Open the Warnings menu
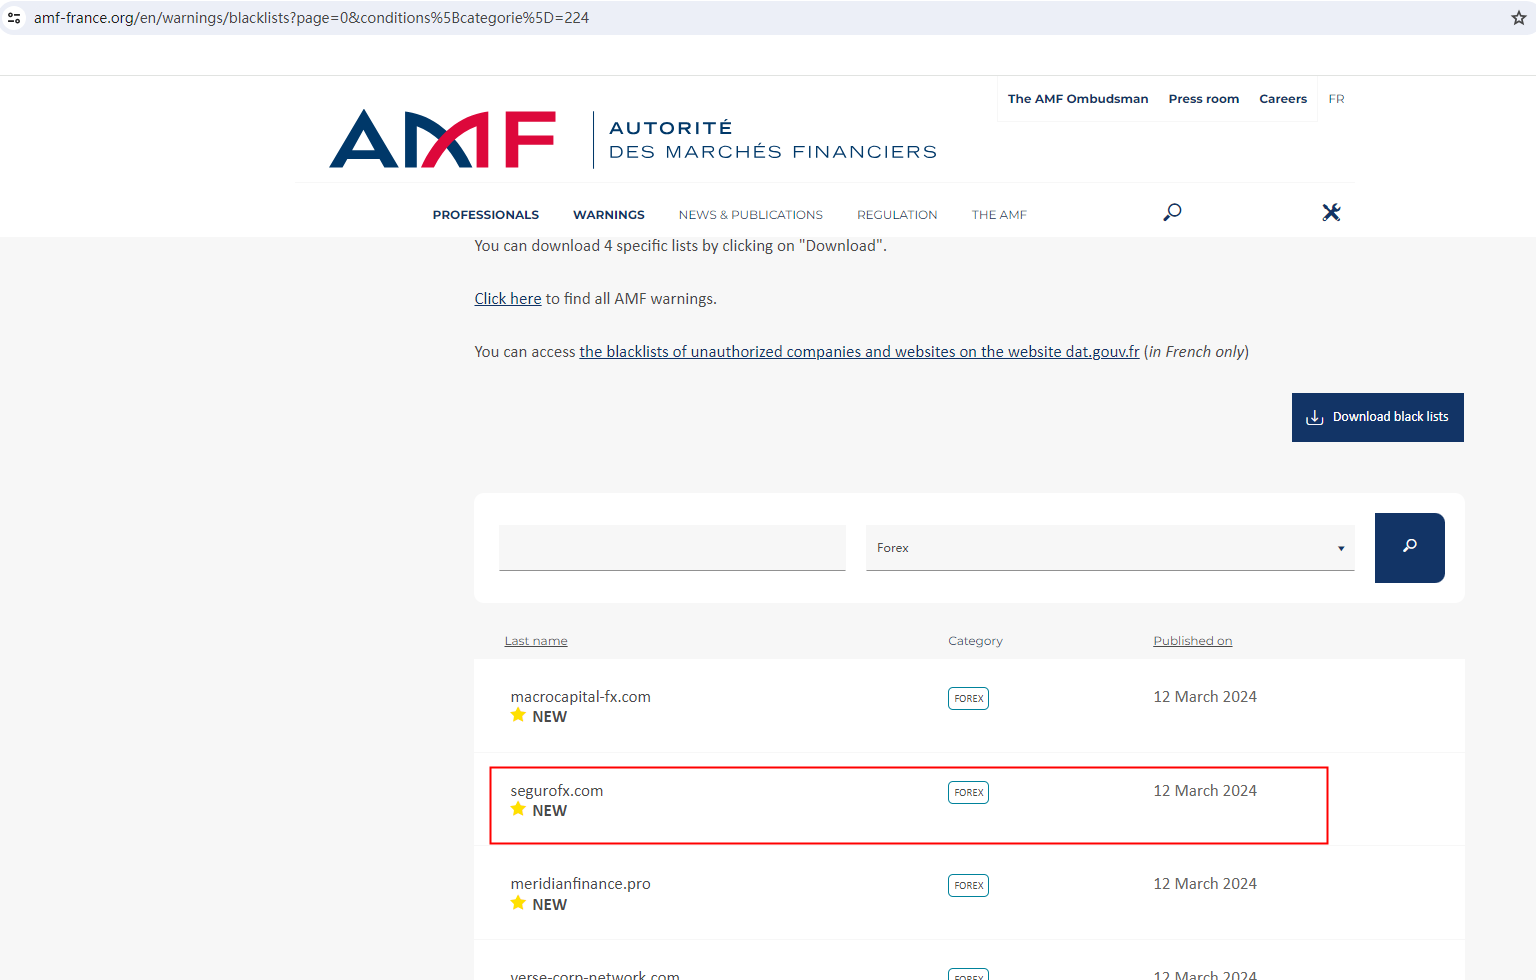1536x980 pixels. (608, 215)
